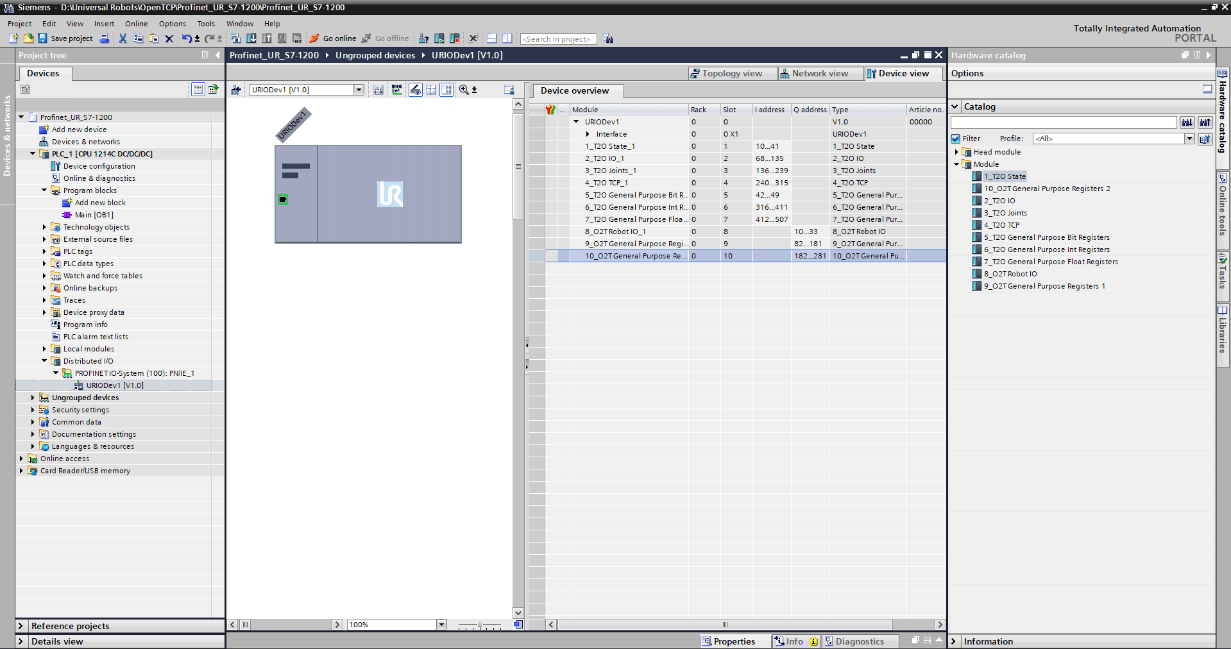The height and width of the screenshot is (649, 1231).
Task: Collapse the Module folder in the catalog
Action: click(x=957, y=164)
